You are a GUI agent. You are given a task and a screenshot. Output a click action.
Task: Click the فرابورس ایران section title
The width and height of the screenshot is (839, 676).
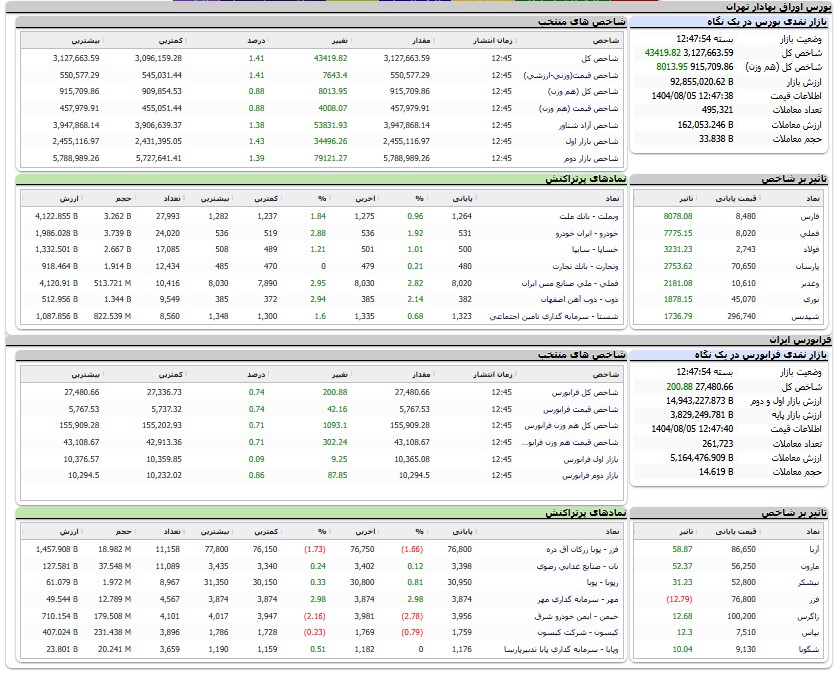coord(801,340)
